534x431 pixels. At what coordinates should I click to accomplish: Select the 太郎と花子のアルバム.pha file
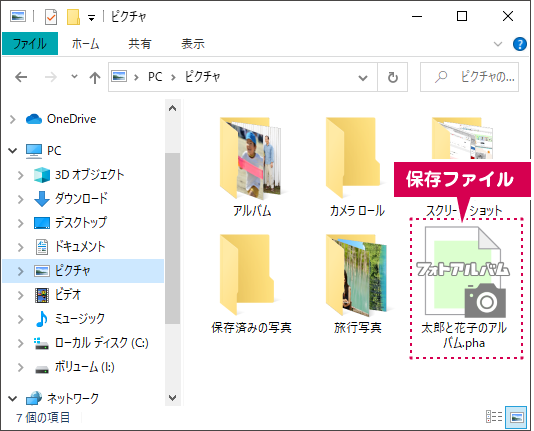click(x=464, y=289)
